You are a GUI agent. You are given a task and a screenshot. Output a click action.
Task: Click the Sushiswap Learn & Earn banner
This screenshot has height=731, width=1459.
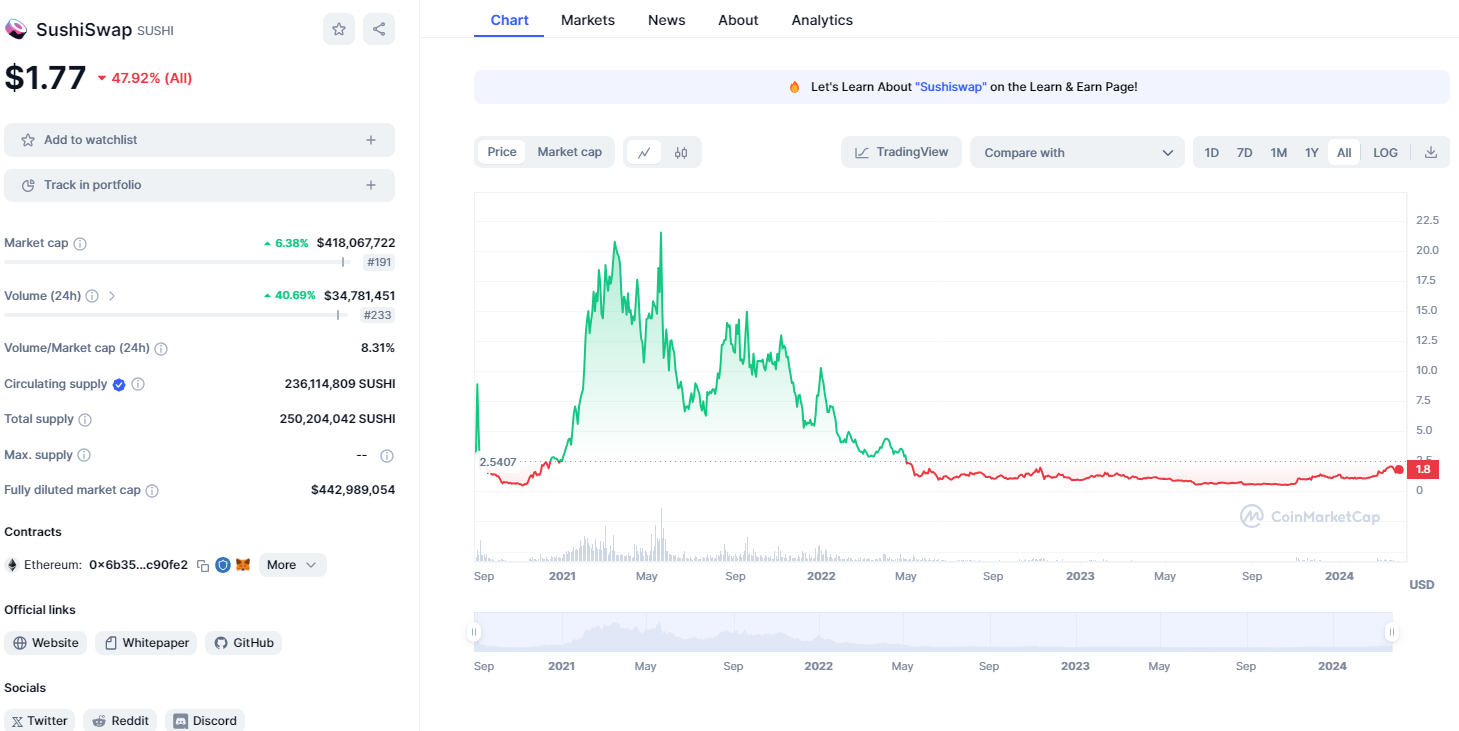[x=961, y=87]
